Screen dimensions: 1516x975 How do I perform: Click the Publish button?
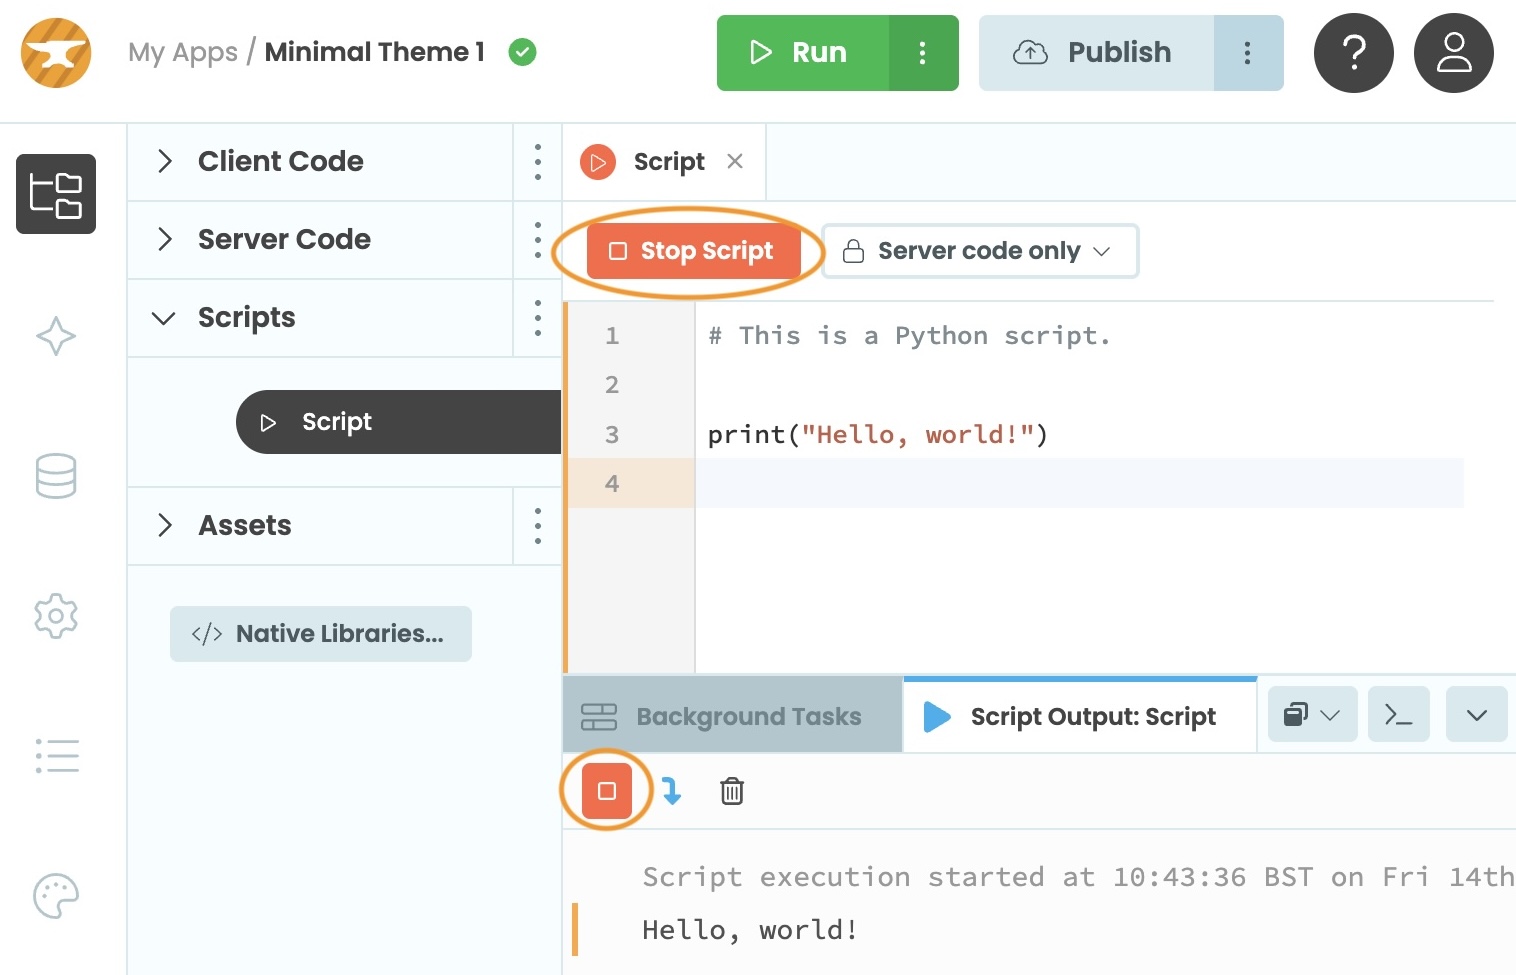tap(1096, 53)
